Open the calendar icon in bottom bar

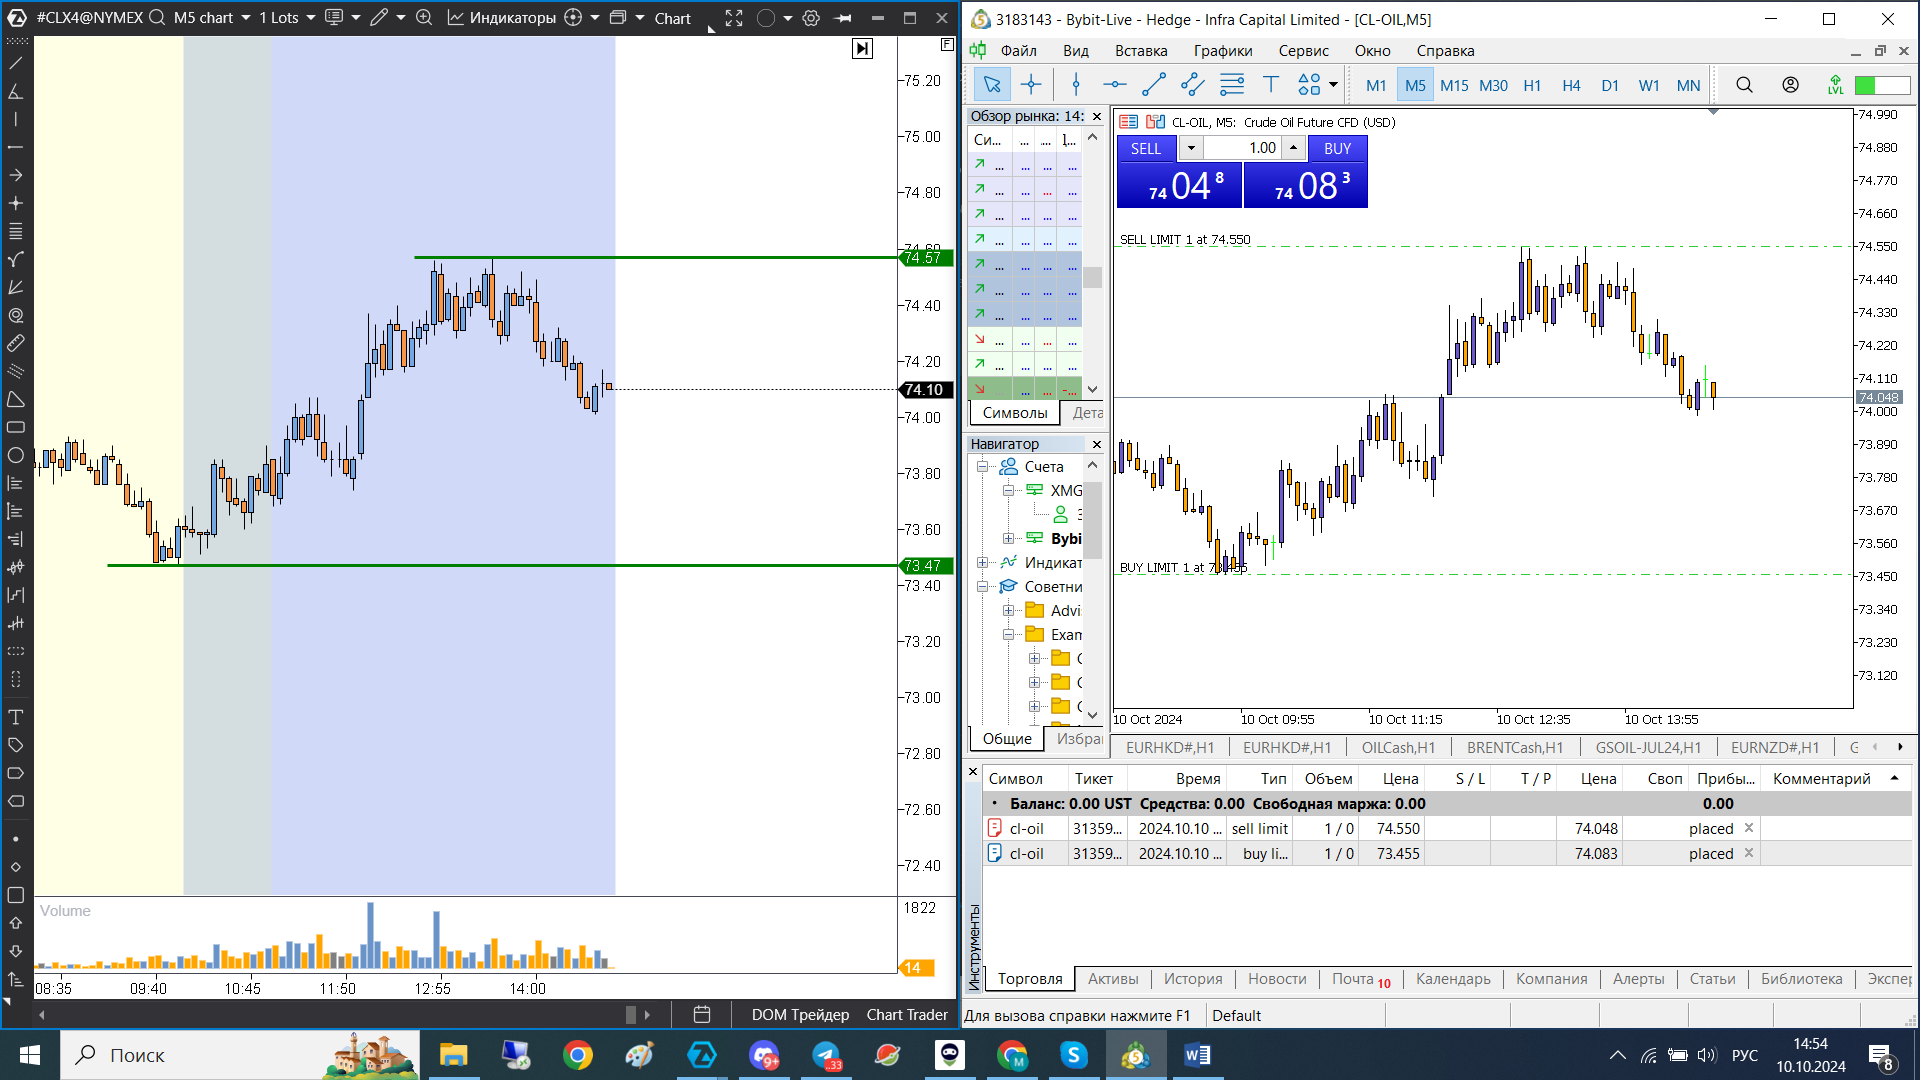(702, 1014)
